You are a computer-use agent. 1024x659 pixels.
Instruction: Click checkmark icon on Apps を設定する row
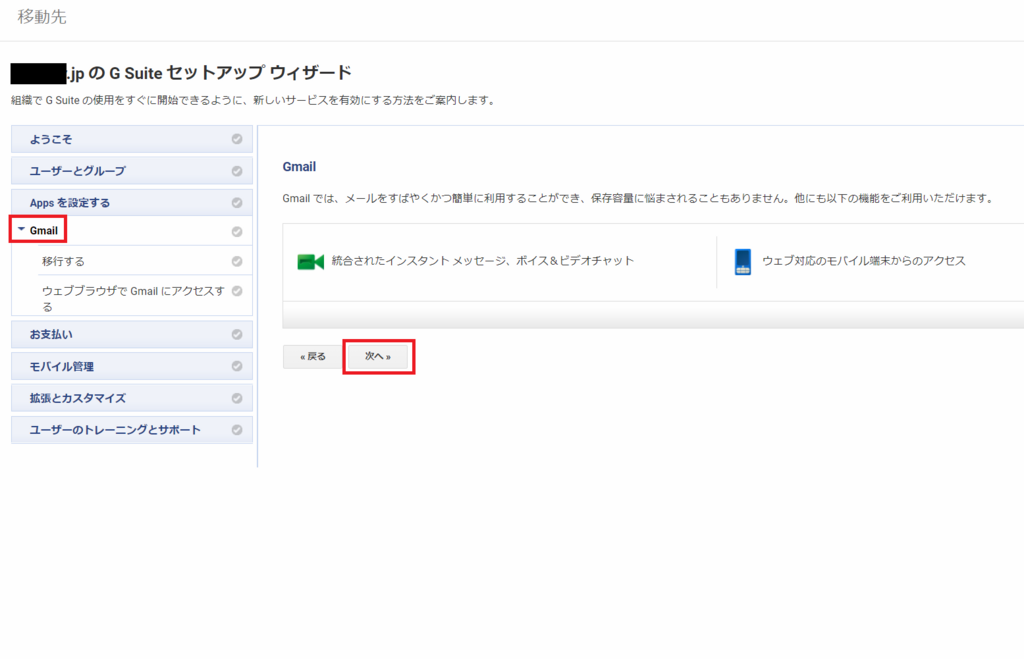(x=237, y=202)
